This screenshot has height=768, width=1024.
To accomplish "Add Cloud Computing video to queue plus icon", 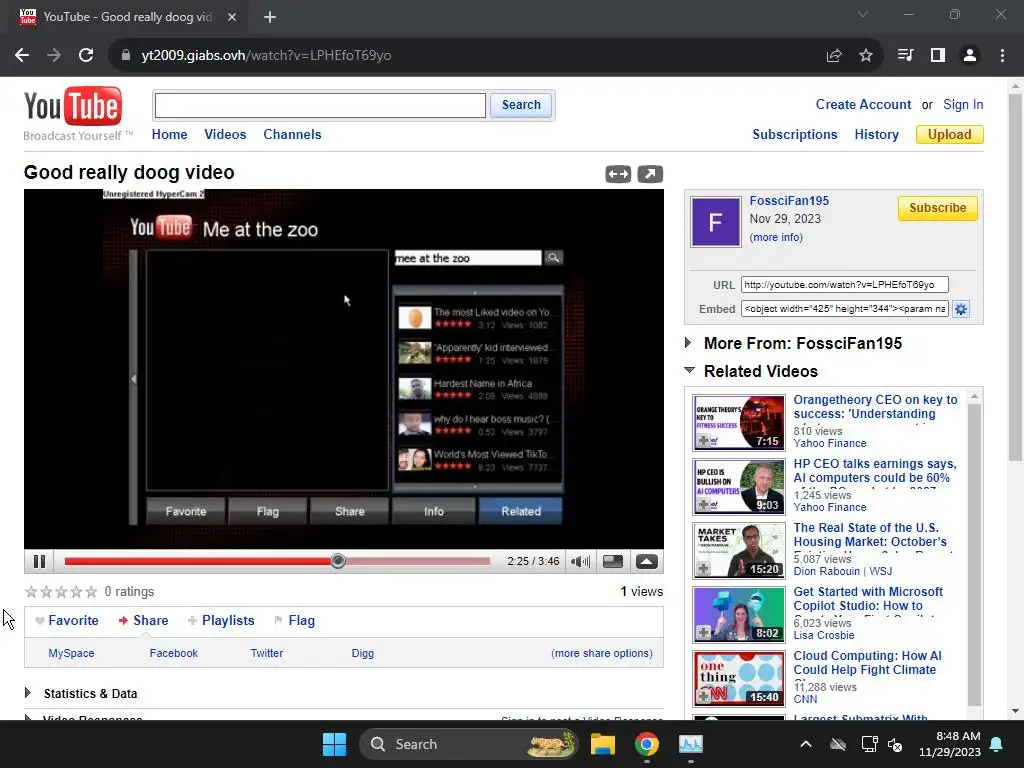I will (x=703, y=697).
